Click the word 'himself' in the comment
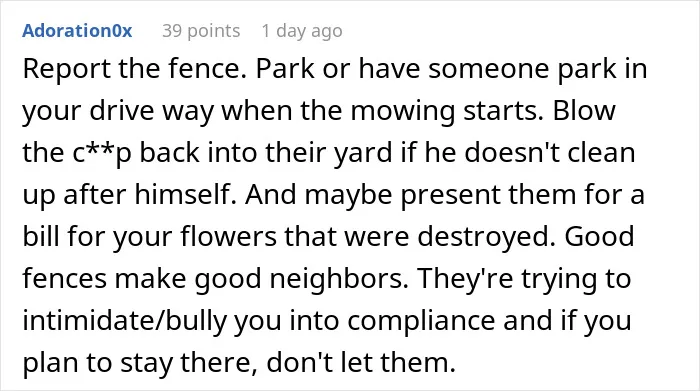 pos(182,195)
